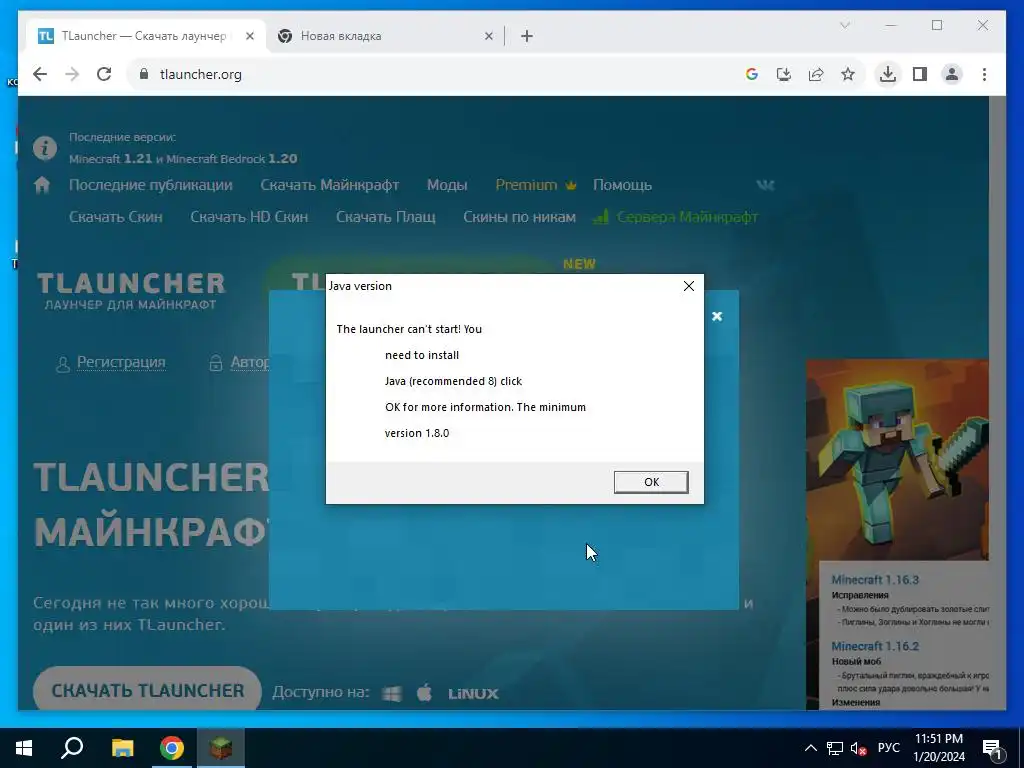Open Скачать Скин link

click(x=116, y=217)
